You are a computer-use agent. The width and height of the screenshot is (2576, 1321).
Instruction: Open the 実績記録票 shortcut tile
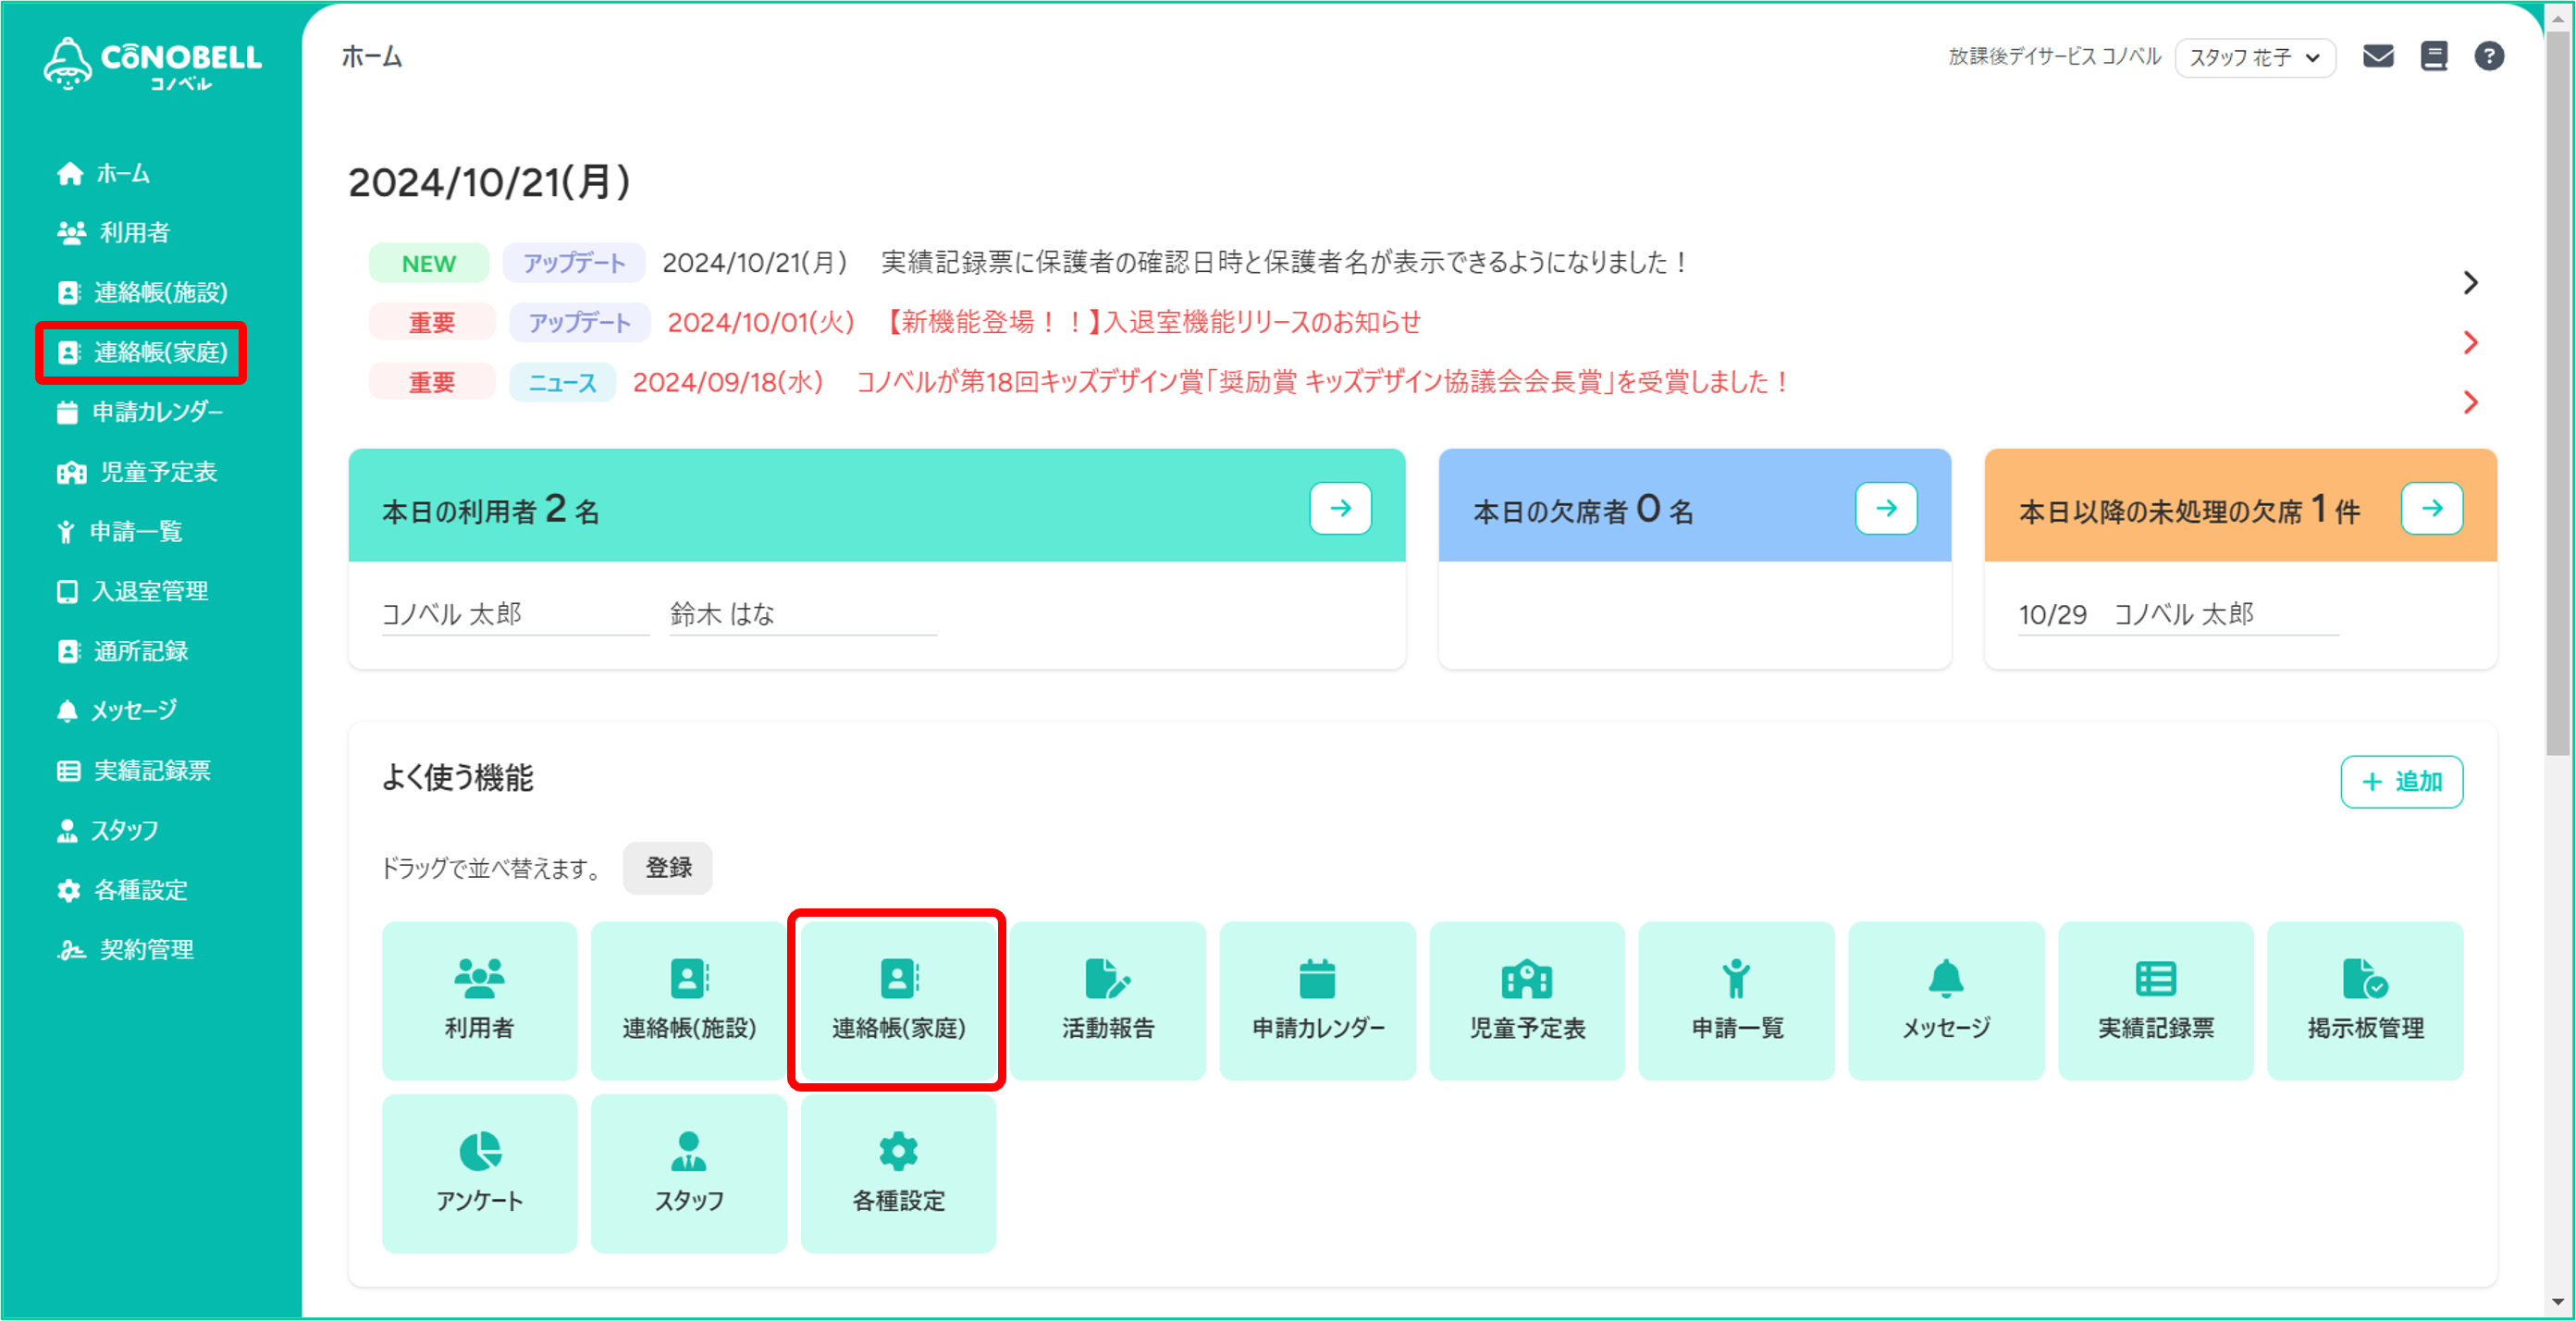pyautogui.click(x=2156, y=1000)
